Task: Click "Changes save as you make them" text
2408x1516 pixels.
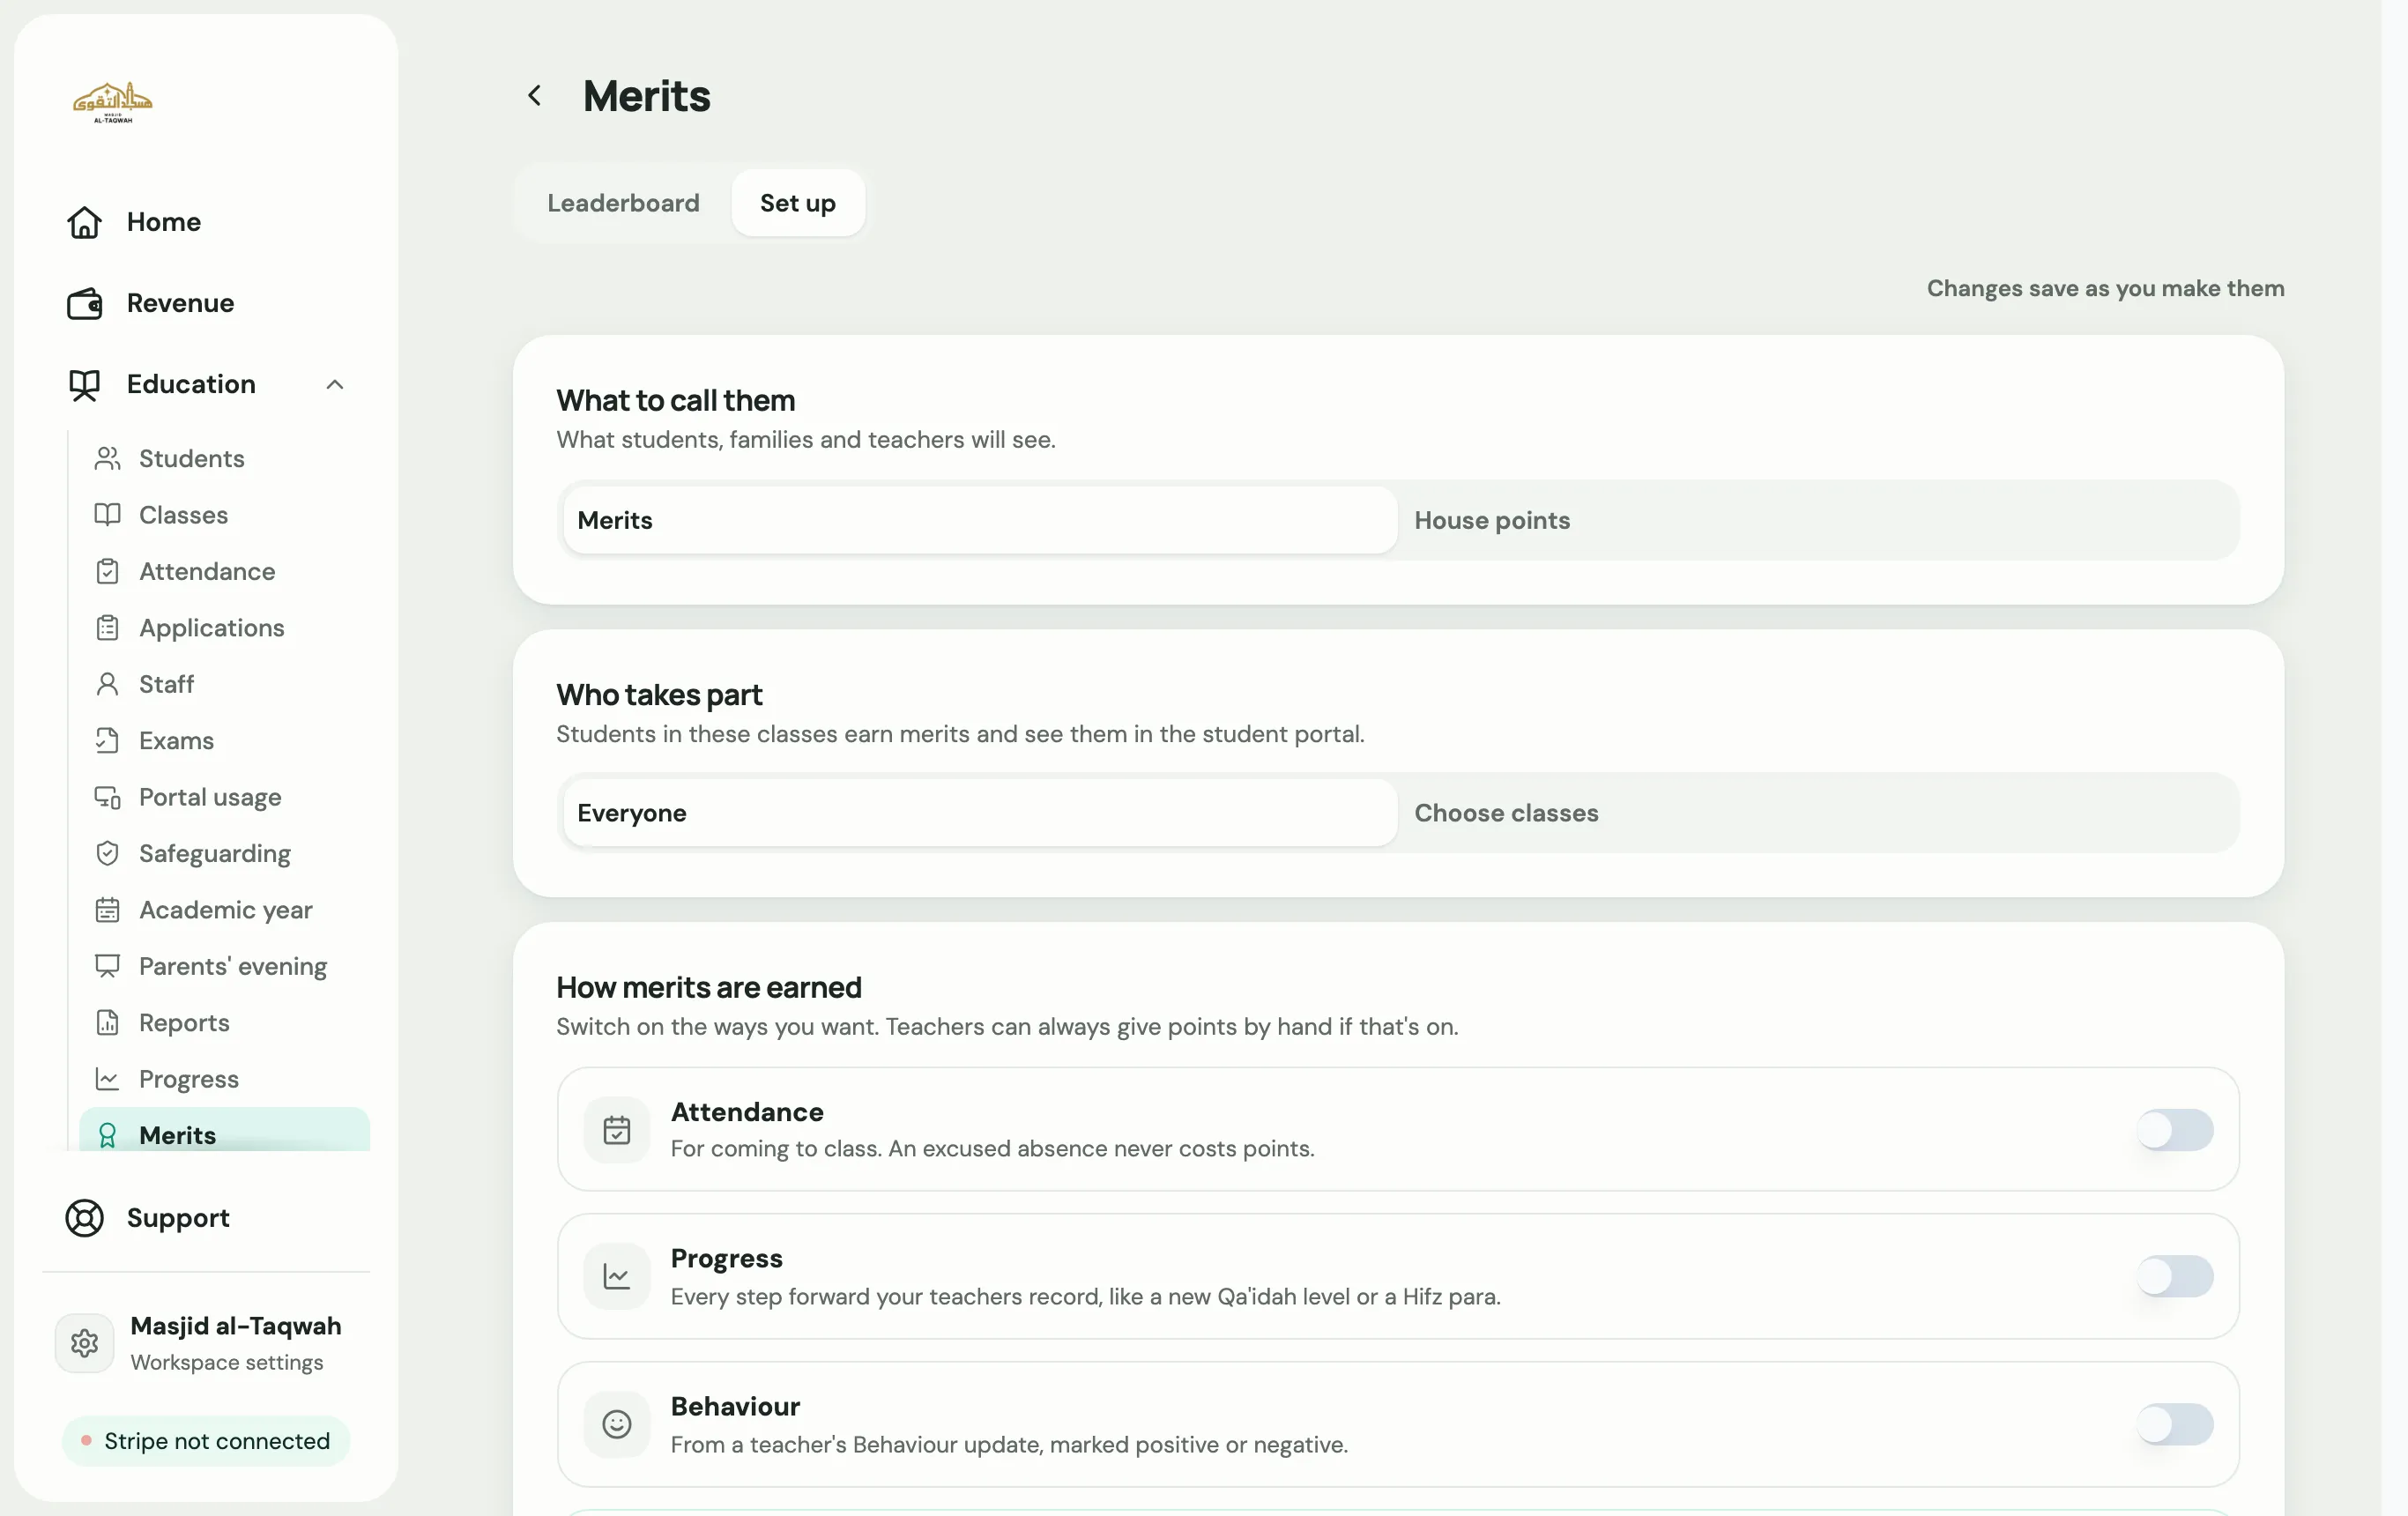Action: click(2105, 289)
